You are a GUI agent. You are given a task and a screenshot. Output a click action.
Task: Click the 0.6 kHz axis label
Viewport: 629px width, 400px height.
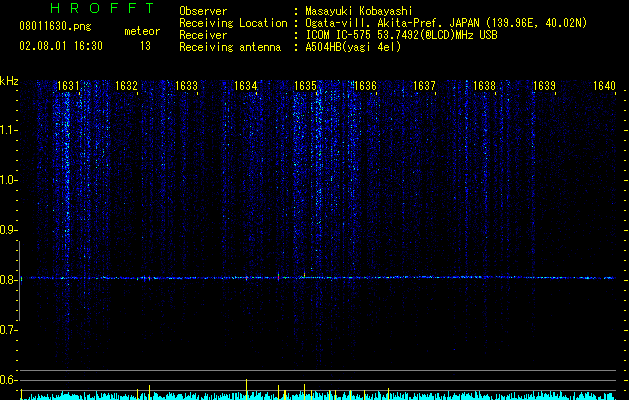8,380
